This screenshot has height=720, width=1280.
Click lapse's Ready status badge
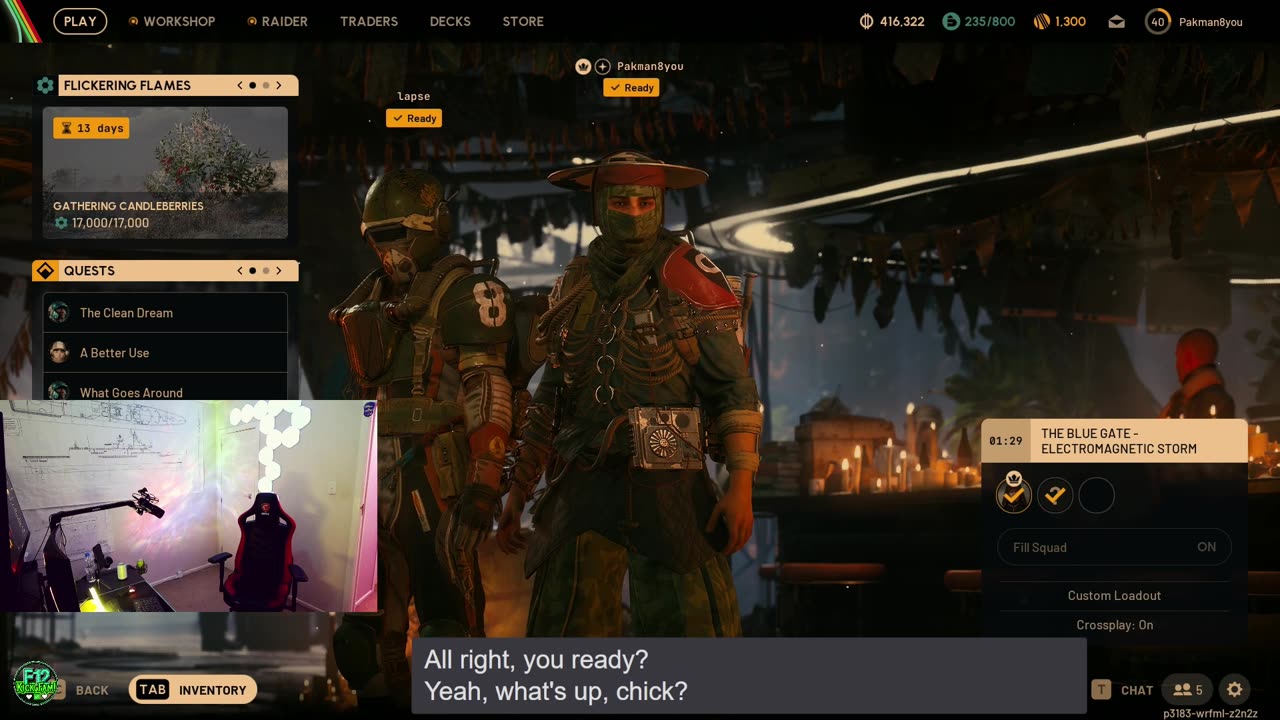coord(414,118)
